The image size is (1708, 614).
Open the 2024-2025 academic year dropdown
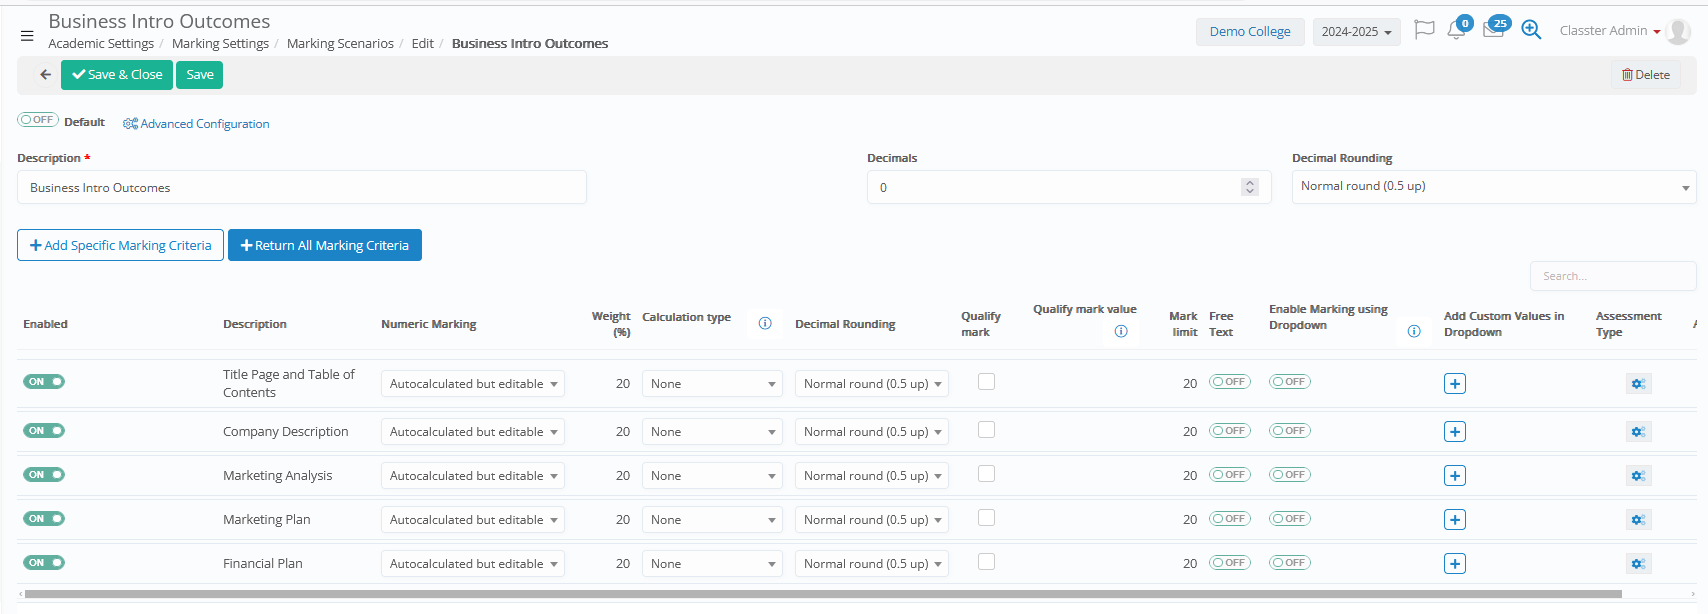pos(1356,32)
